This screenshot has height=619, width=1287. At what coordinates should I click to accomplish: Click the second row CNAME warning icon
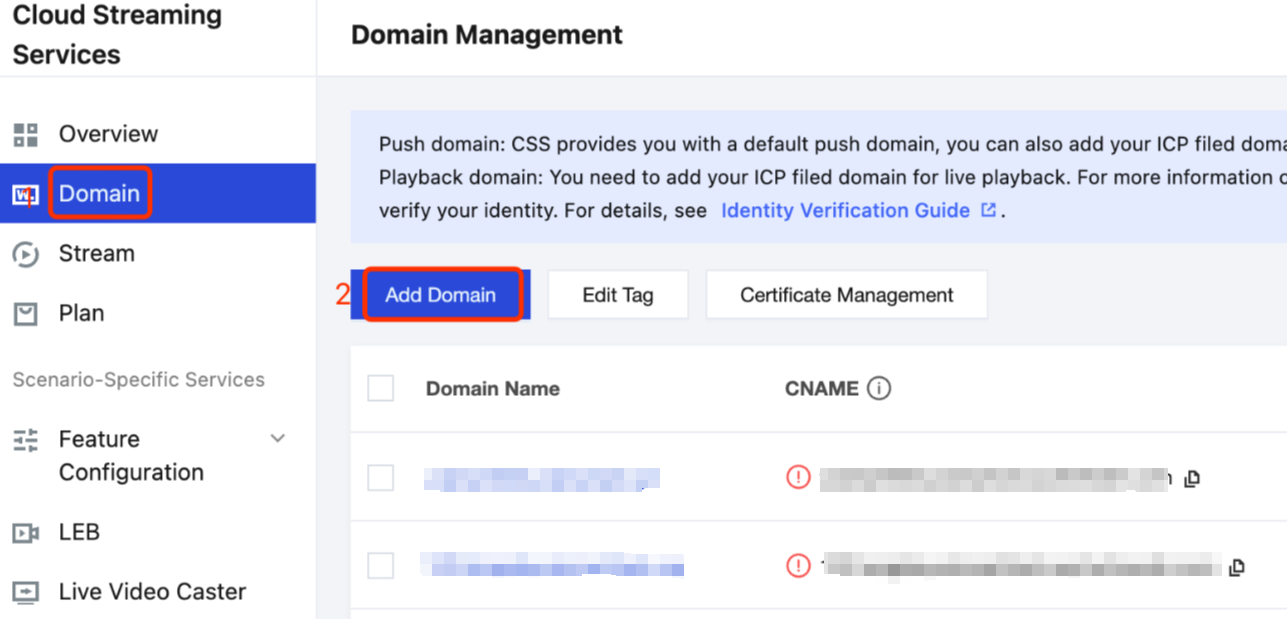[798, 566]
